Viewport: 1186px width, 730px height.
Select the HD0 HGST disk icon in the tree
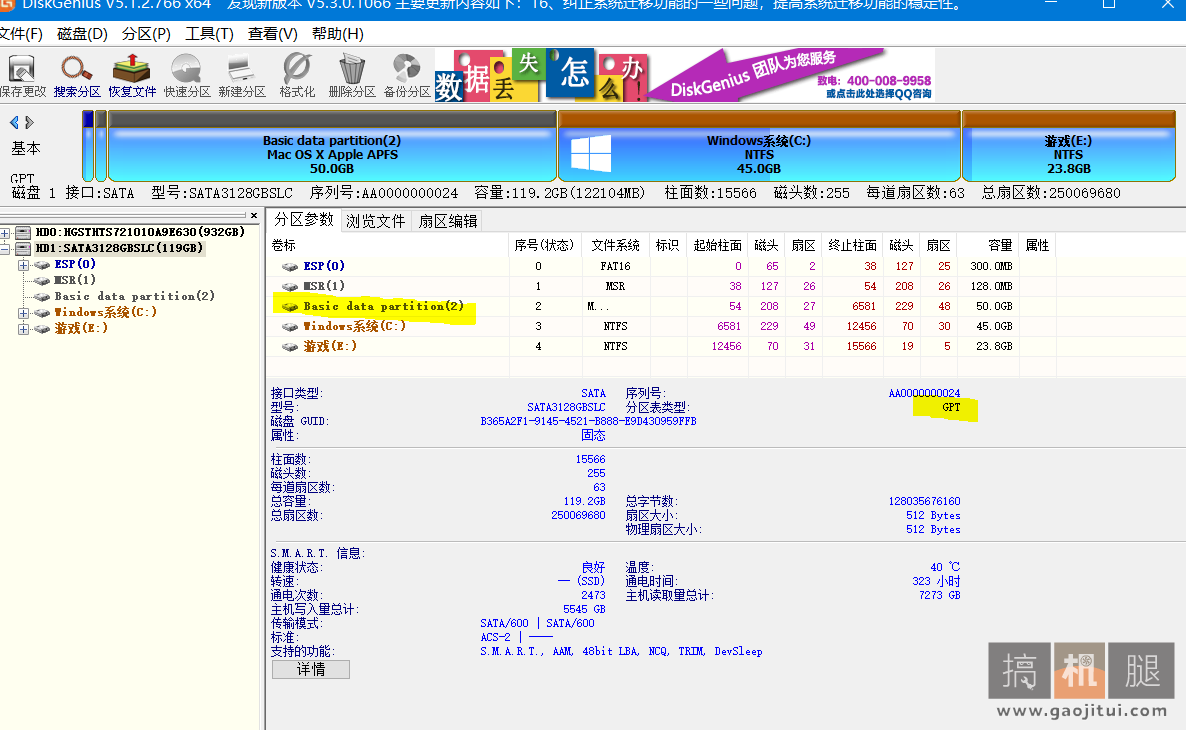click(23, 232)
